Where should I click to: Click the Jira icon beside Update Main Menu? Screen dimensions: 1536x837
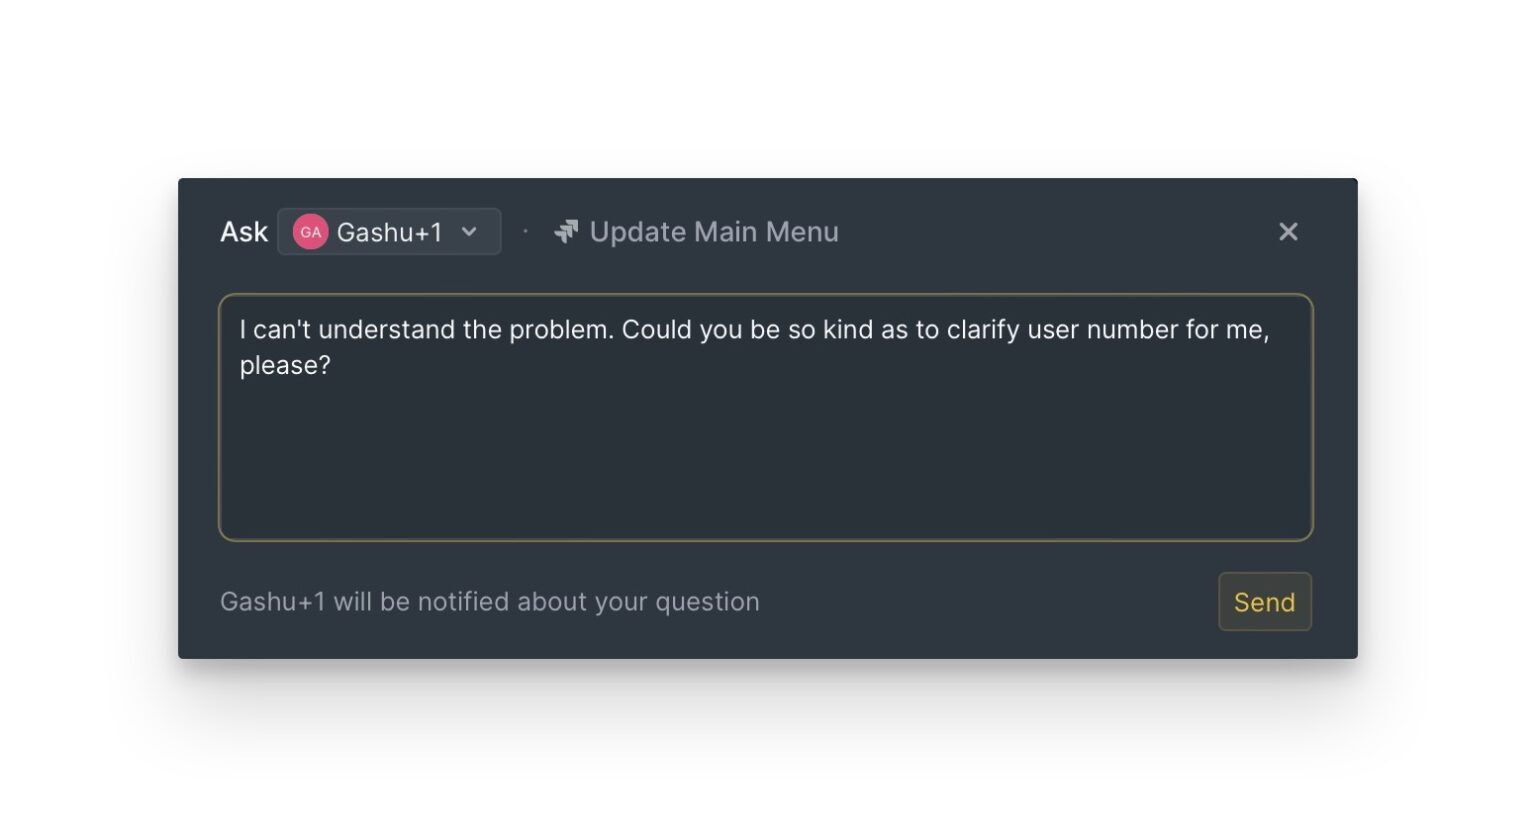pos(567,231)
